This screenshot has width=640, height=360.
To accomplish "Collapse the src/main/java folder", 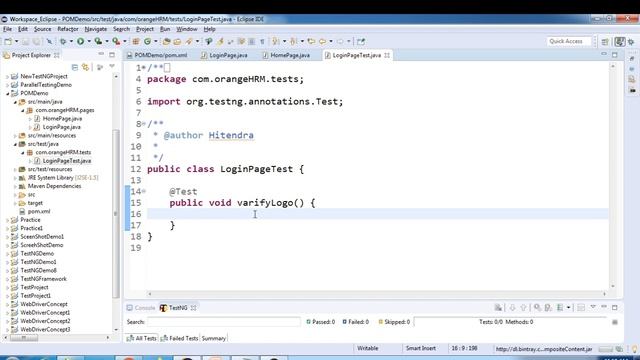I will (15, 102).
